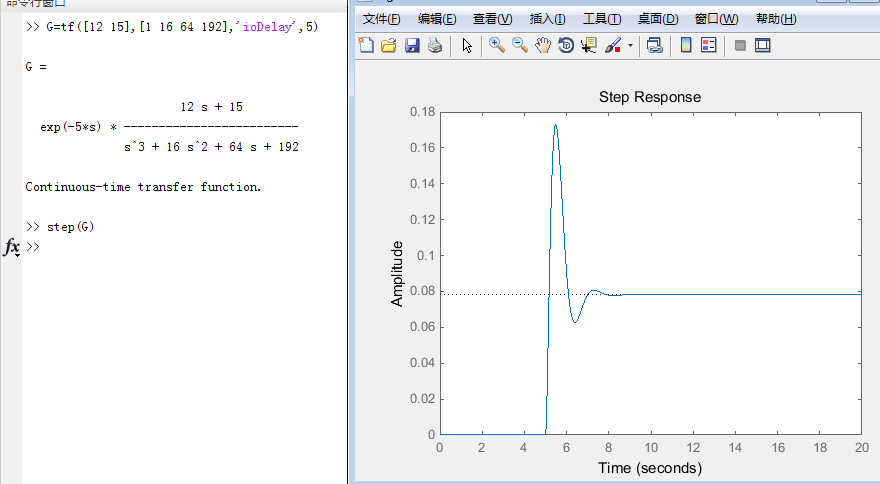Open a file with the folder icon
This screenshot has height=484, width=880.
coord(388,45)
